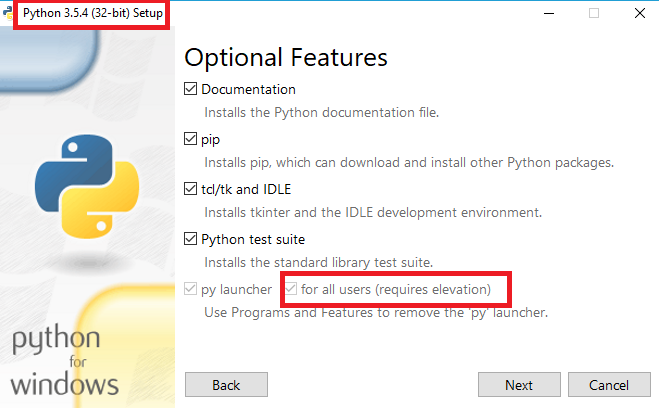Screen dimensions: 659x409
Task: Click the Python icon in the title bar
Action: 7,13
